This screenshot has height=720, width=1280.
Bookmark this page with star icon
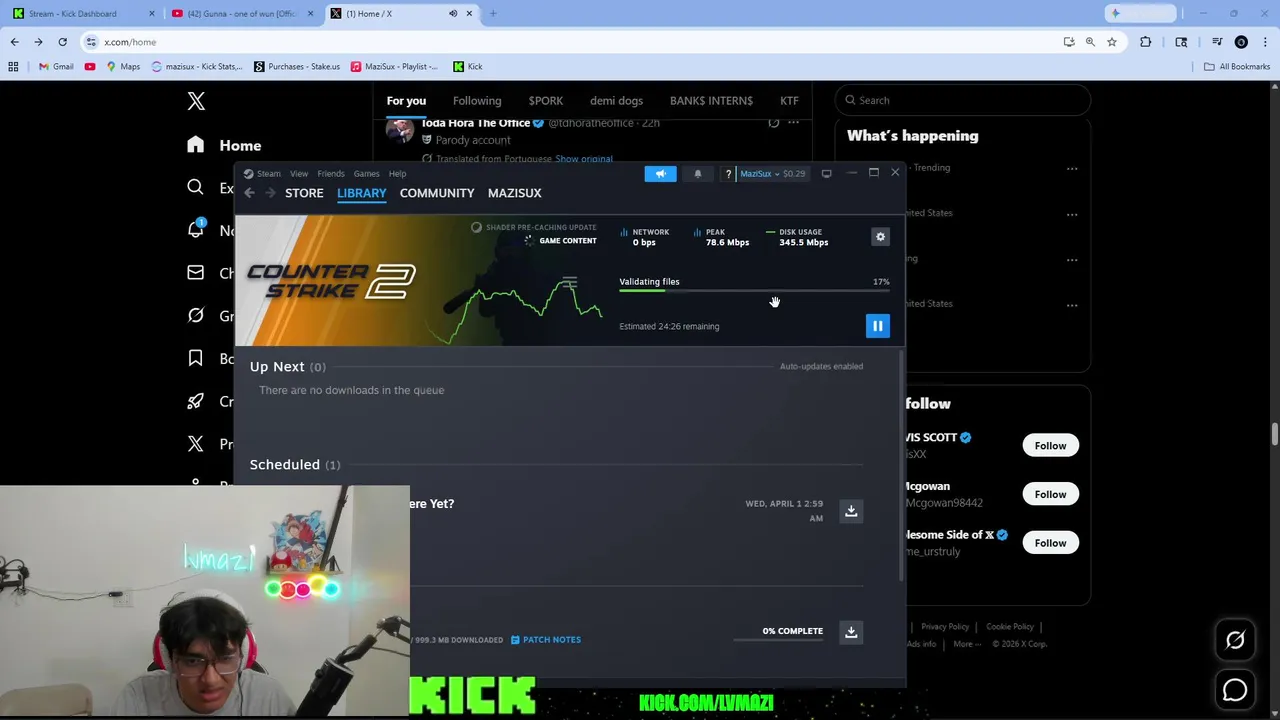point(1111,42)
